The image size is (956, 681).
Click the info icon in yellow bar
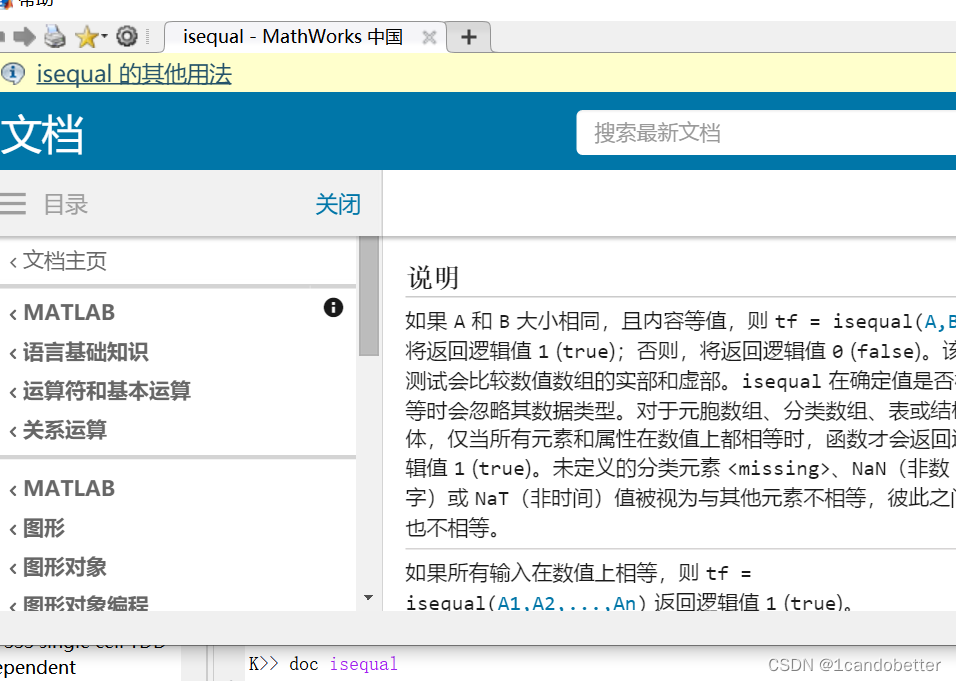(x=13, y=74)
